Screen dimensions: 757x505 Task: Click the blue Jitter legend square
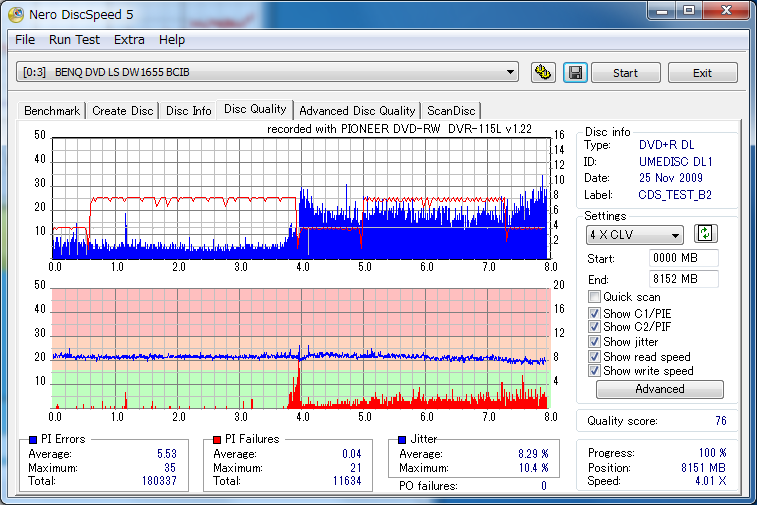tap(401, 439)
